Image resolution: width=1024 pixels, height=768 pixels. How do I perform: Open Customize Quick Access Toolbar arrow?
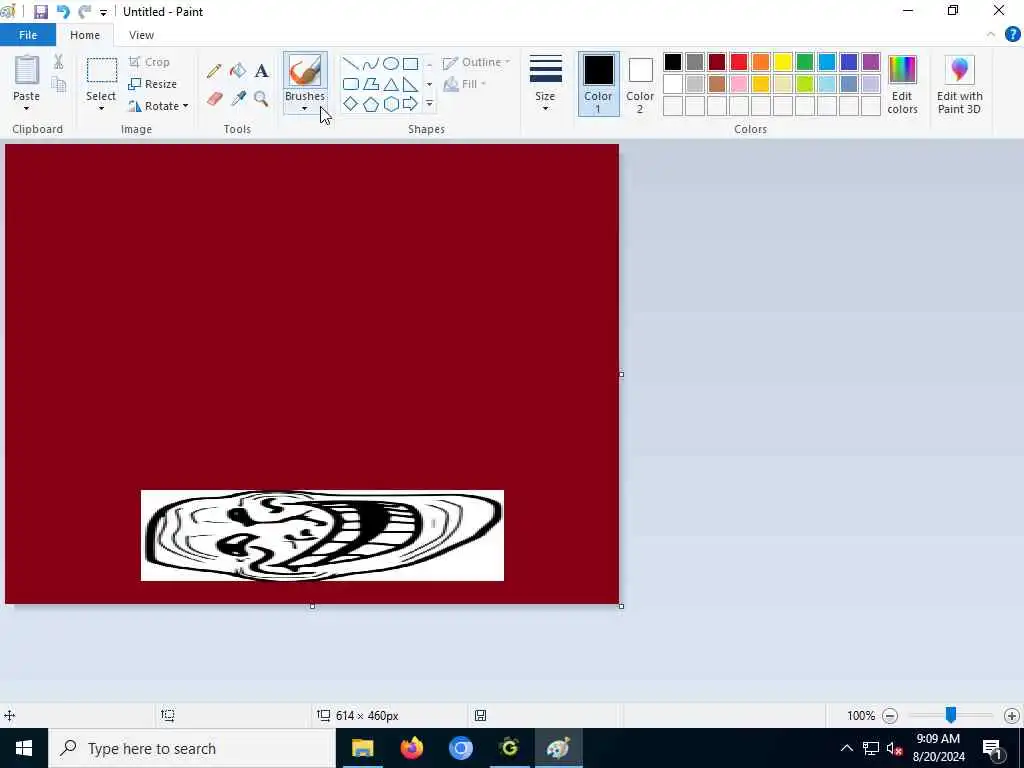(x=103, y=12)
